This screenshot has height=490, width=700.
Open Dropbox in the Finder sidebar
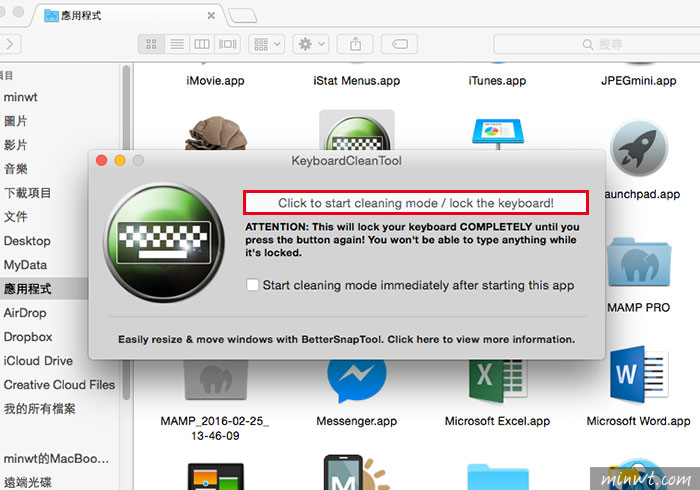pos(28,337)
